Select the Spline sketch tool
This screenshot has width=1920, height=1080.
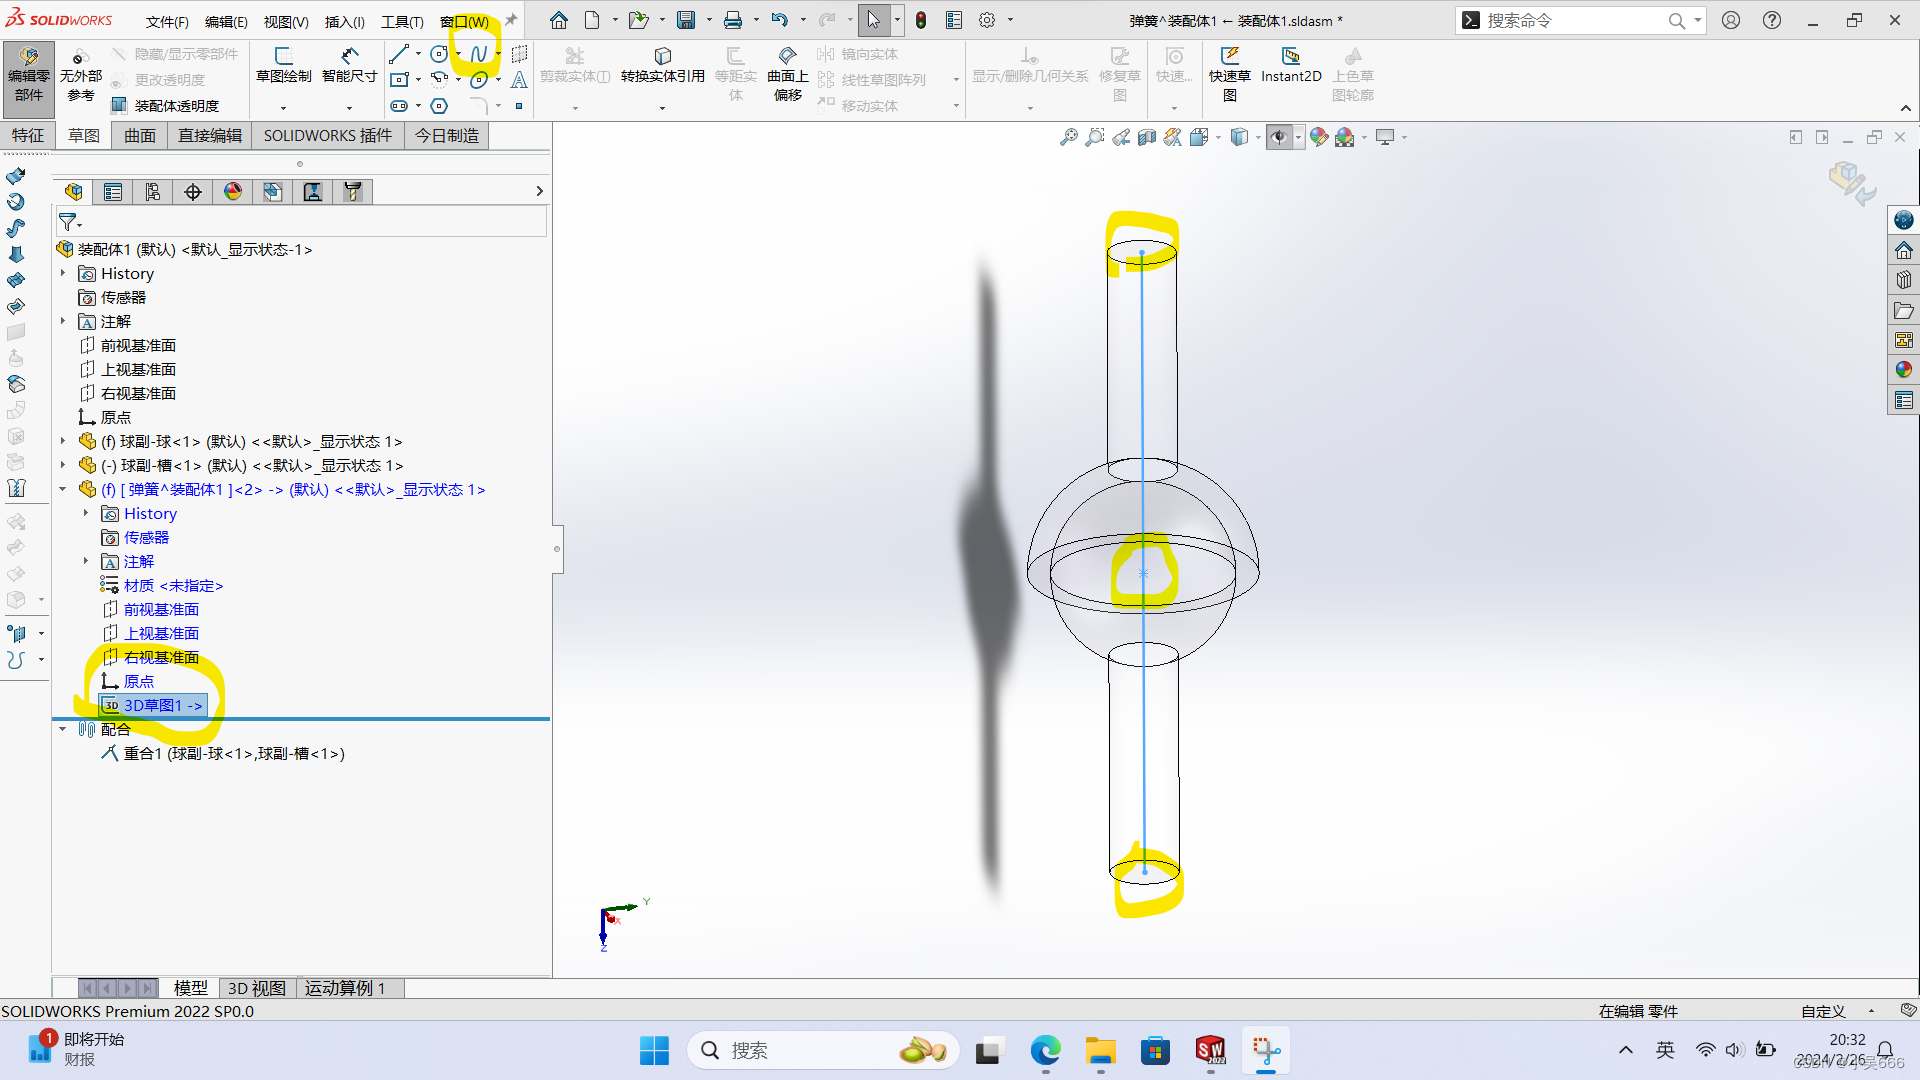478,54
